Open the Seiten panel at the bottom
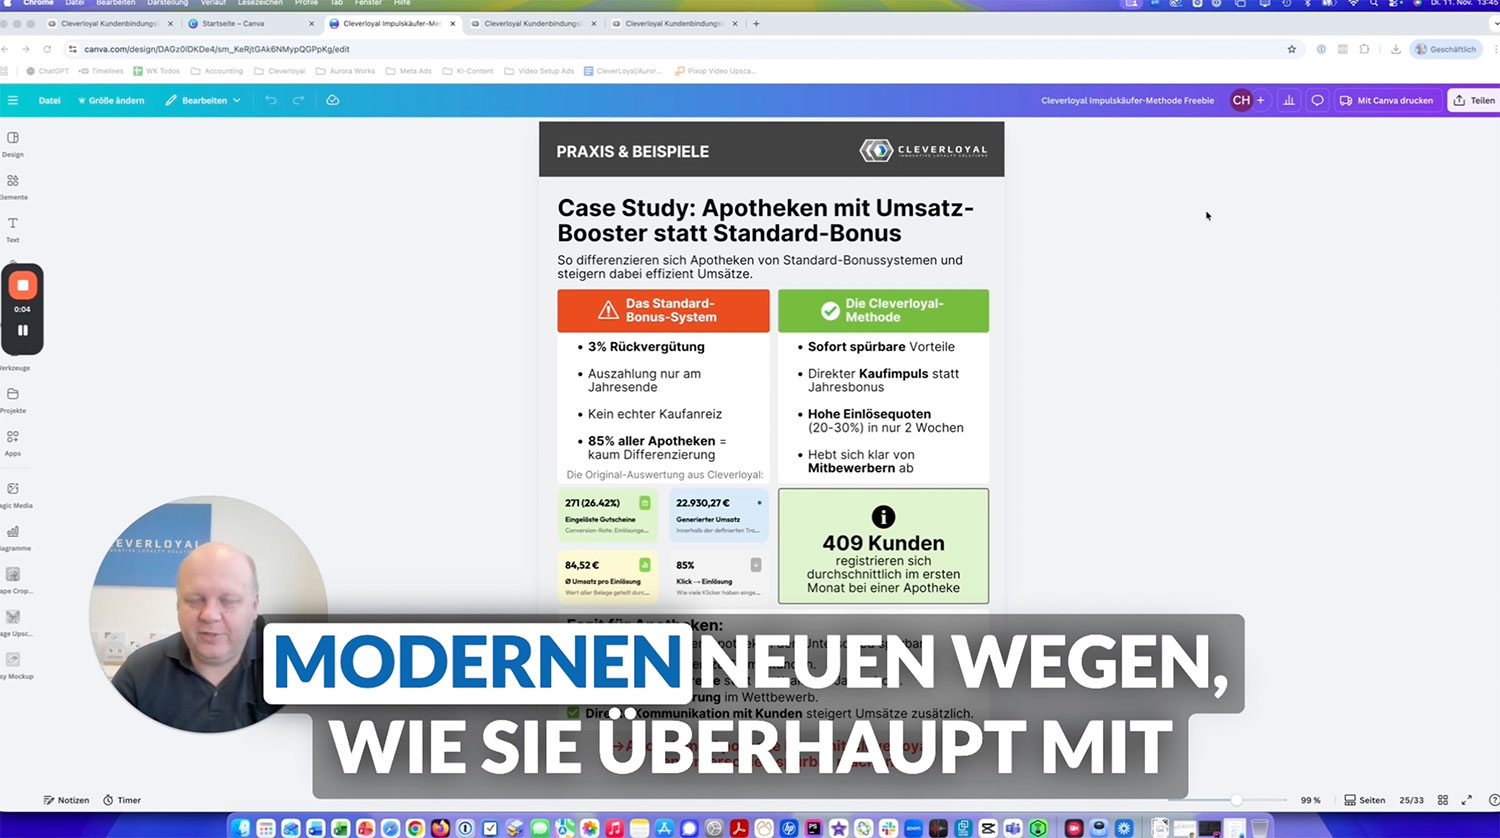Image resolution: width=1500 pixels, height=838 pixels. coord(1364,800)
